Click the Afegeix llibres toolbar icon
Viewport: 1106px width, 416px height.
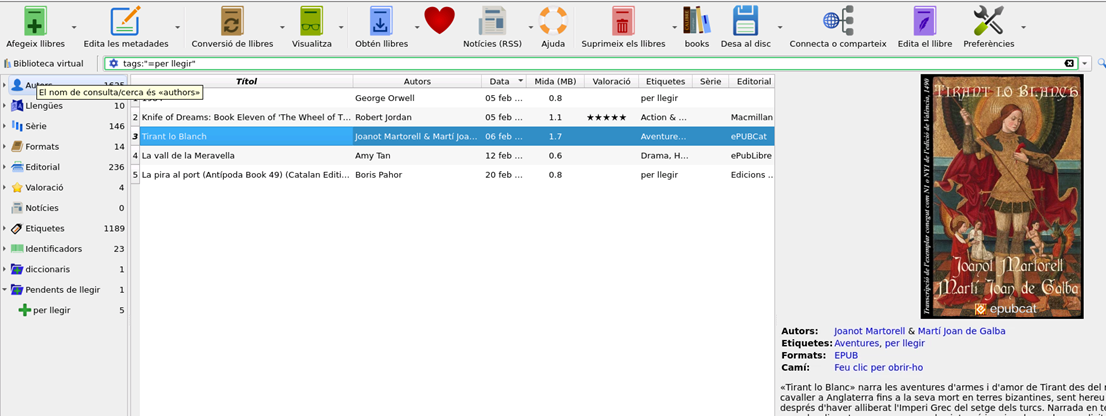click(35, 20)
